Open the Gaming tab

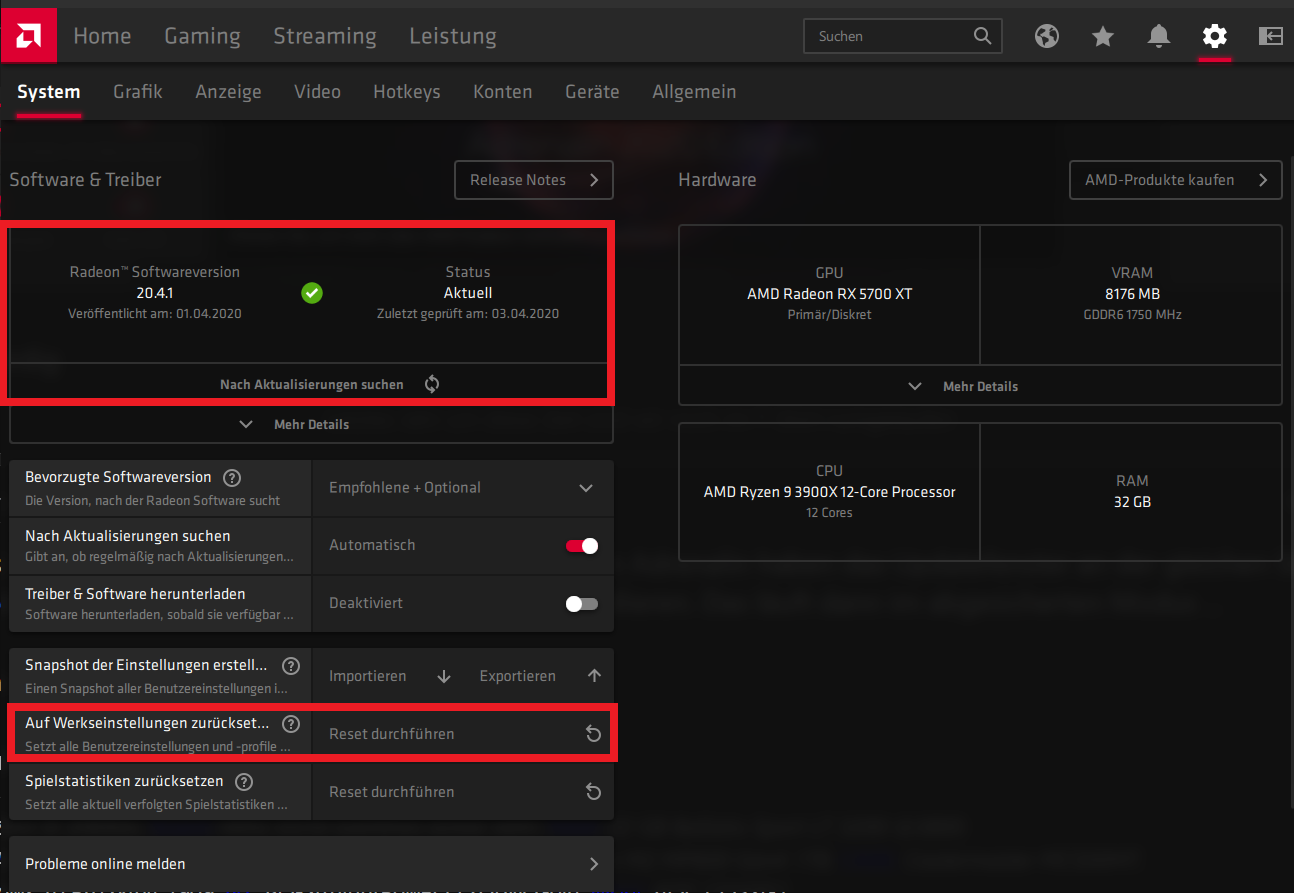(202, 36)
